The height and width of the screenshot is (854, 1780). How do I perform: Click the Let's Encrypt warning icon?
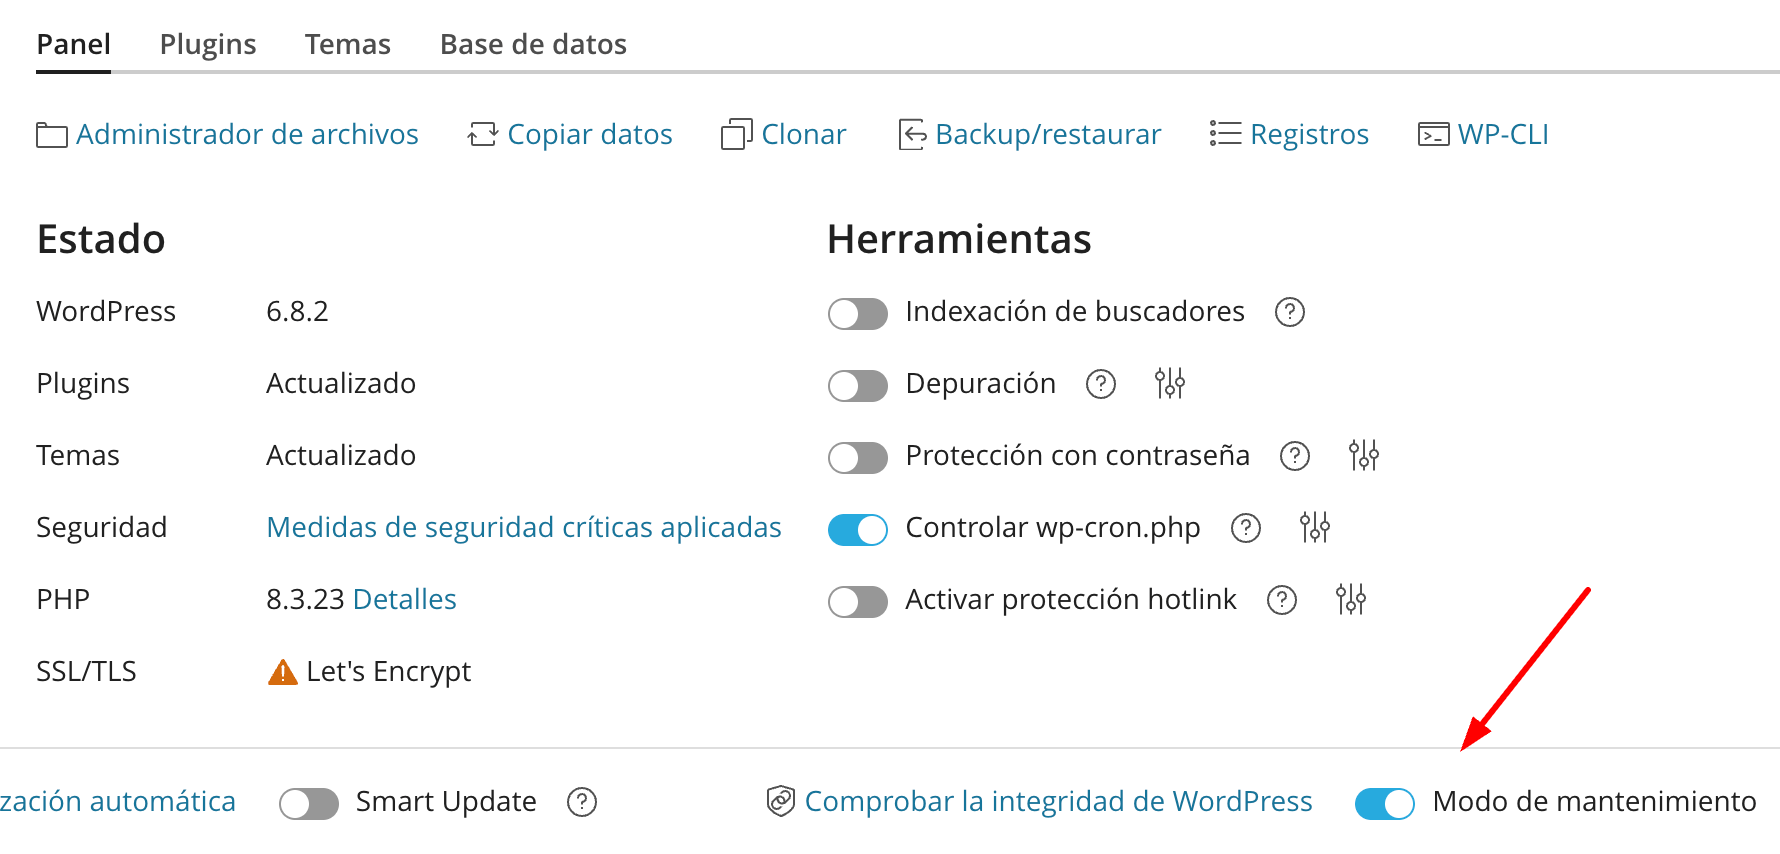point(283,671)
